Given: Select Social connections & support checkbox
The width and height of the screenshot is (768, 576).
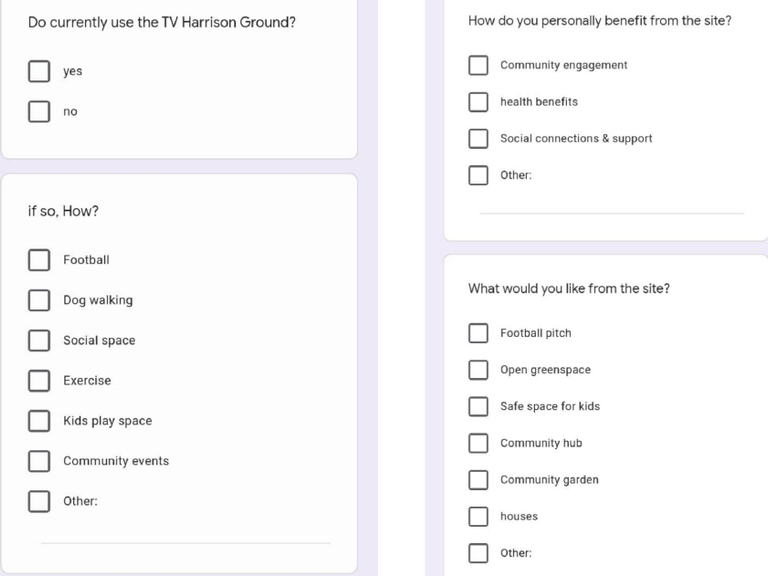Looking at the screenshot, I should tap(478, 138).
